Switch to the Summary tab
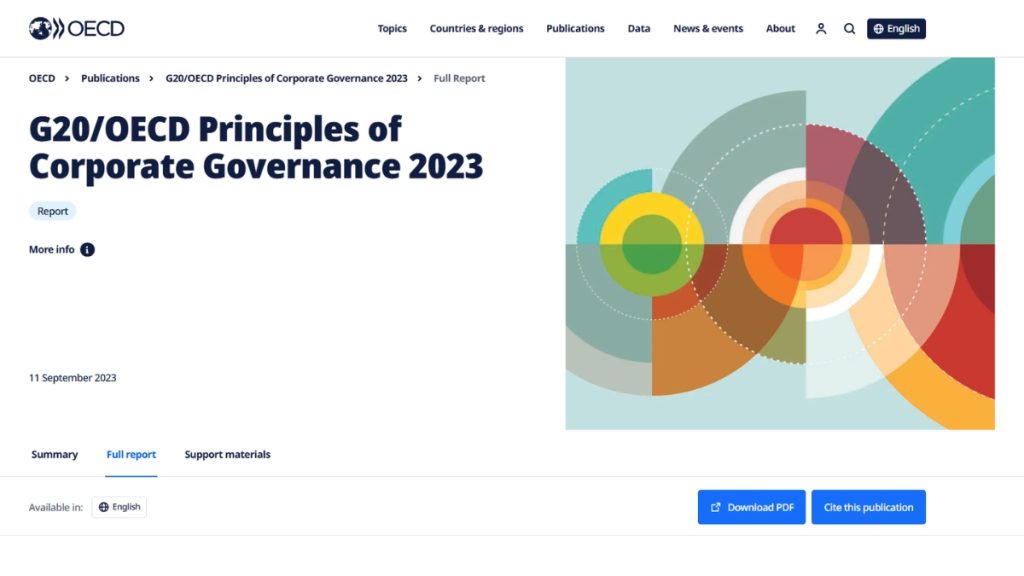The image size is (1024, 576). [x=54, y=455]
